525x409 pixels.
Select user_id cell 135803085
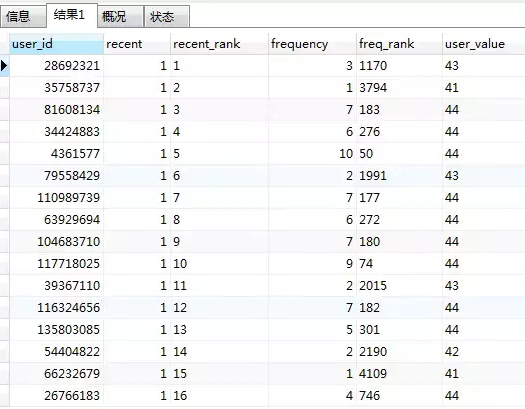[x=56, y=330]
